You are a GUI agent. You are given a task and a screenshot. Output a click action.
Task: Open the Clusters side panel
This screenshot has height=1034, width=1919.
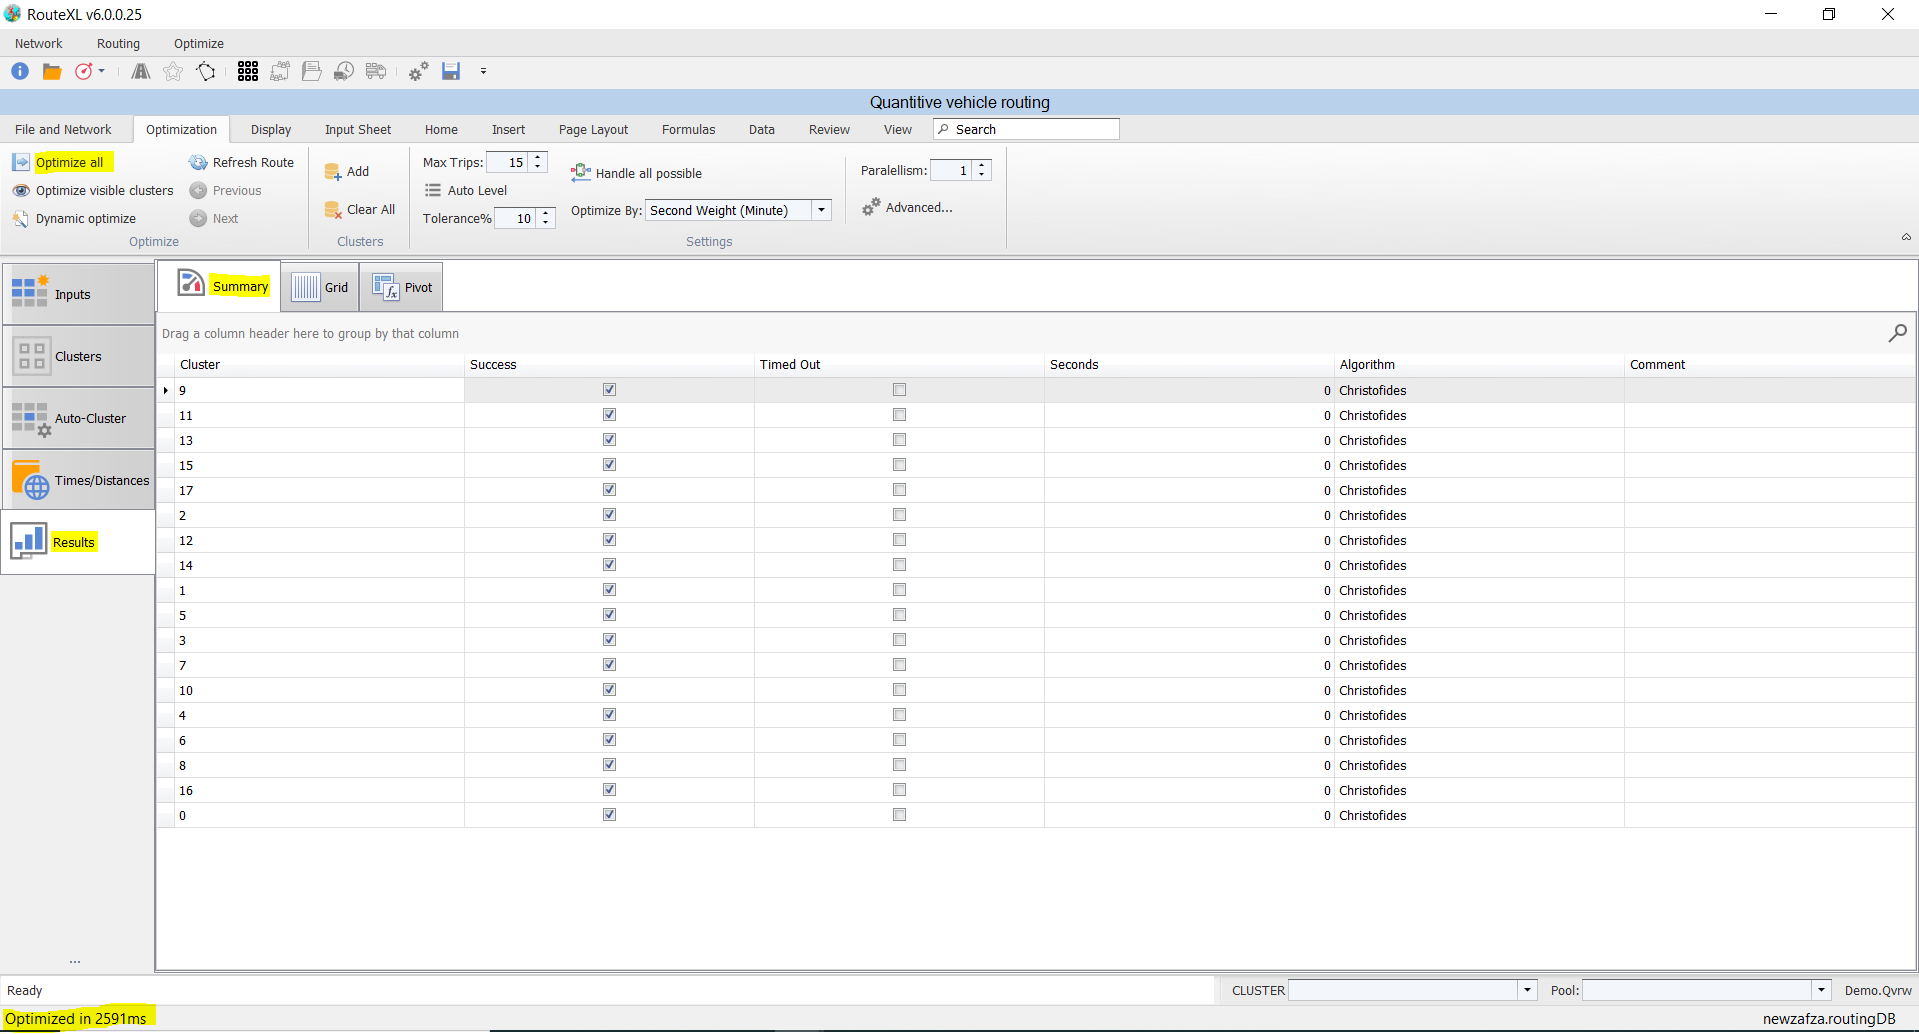tap(78, 356)
